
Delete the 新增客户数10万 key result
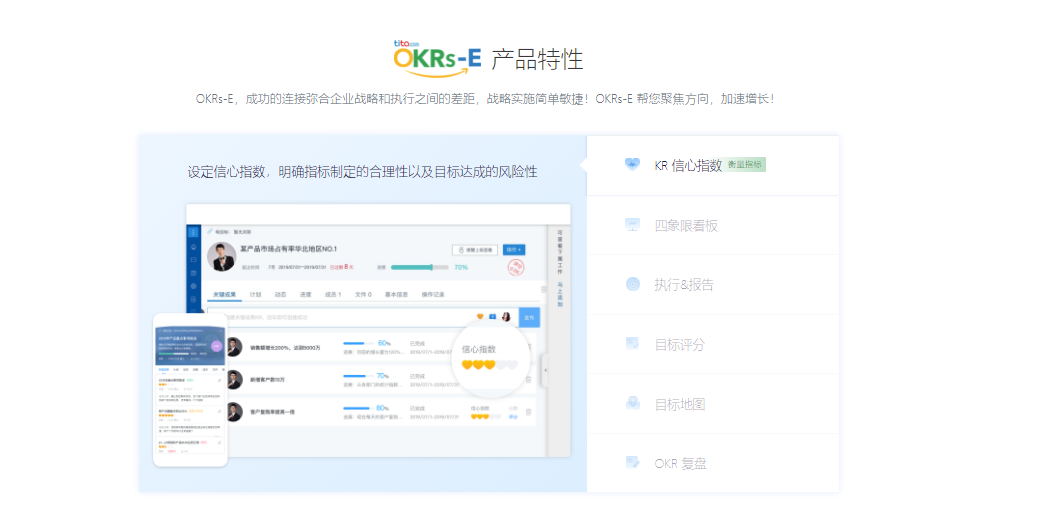(x=529, y=379)
